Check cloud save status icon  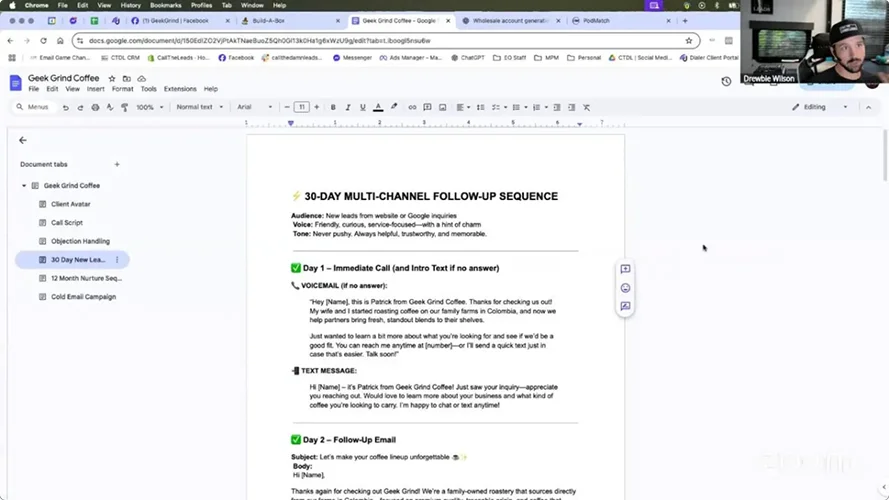click(142, 79)
